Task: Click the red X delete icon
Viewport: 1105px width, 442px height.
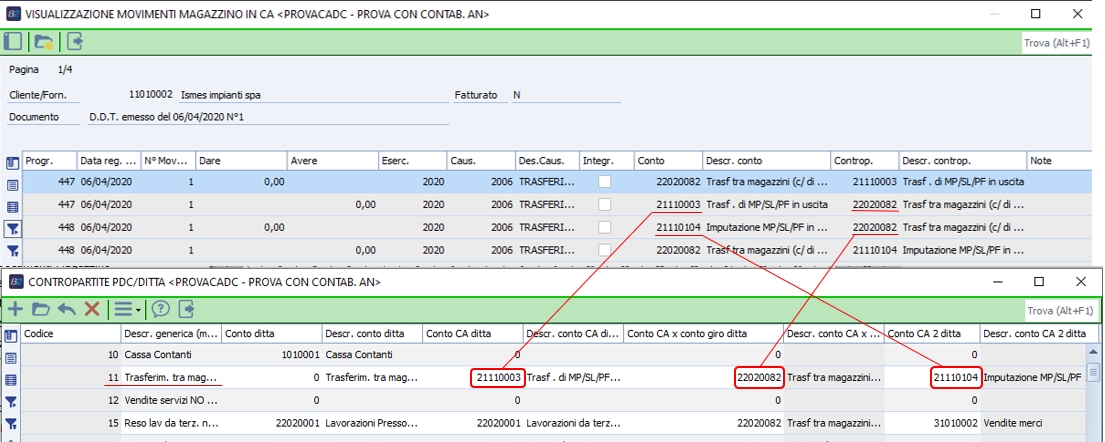Action: pos(92,309)
